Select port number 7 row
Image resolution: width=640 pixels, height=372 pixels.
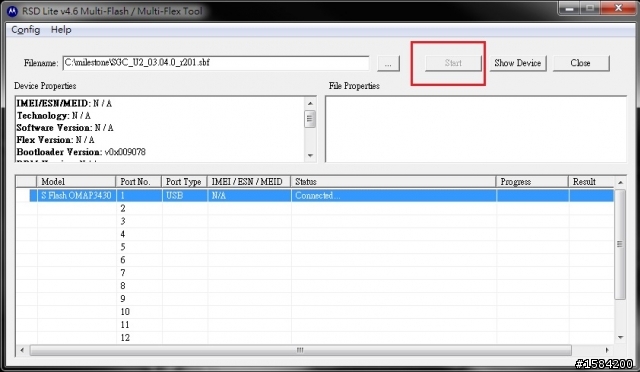(314, 273)
